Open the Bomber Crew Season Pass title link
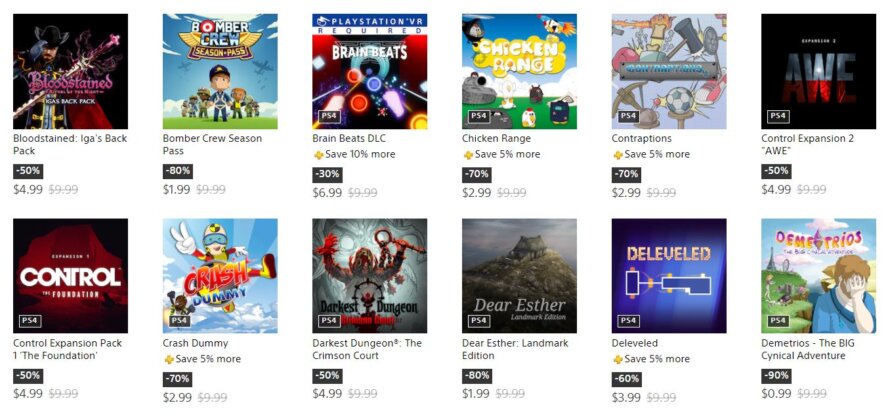890x420 pixels. [x=212, y=145]
